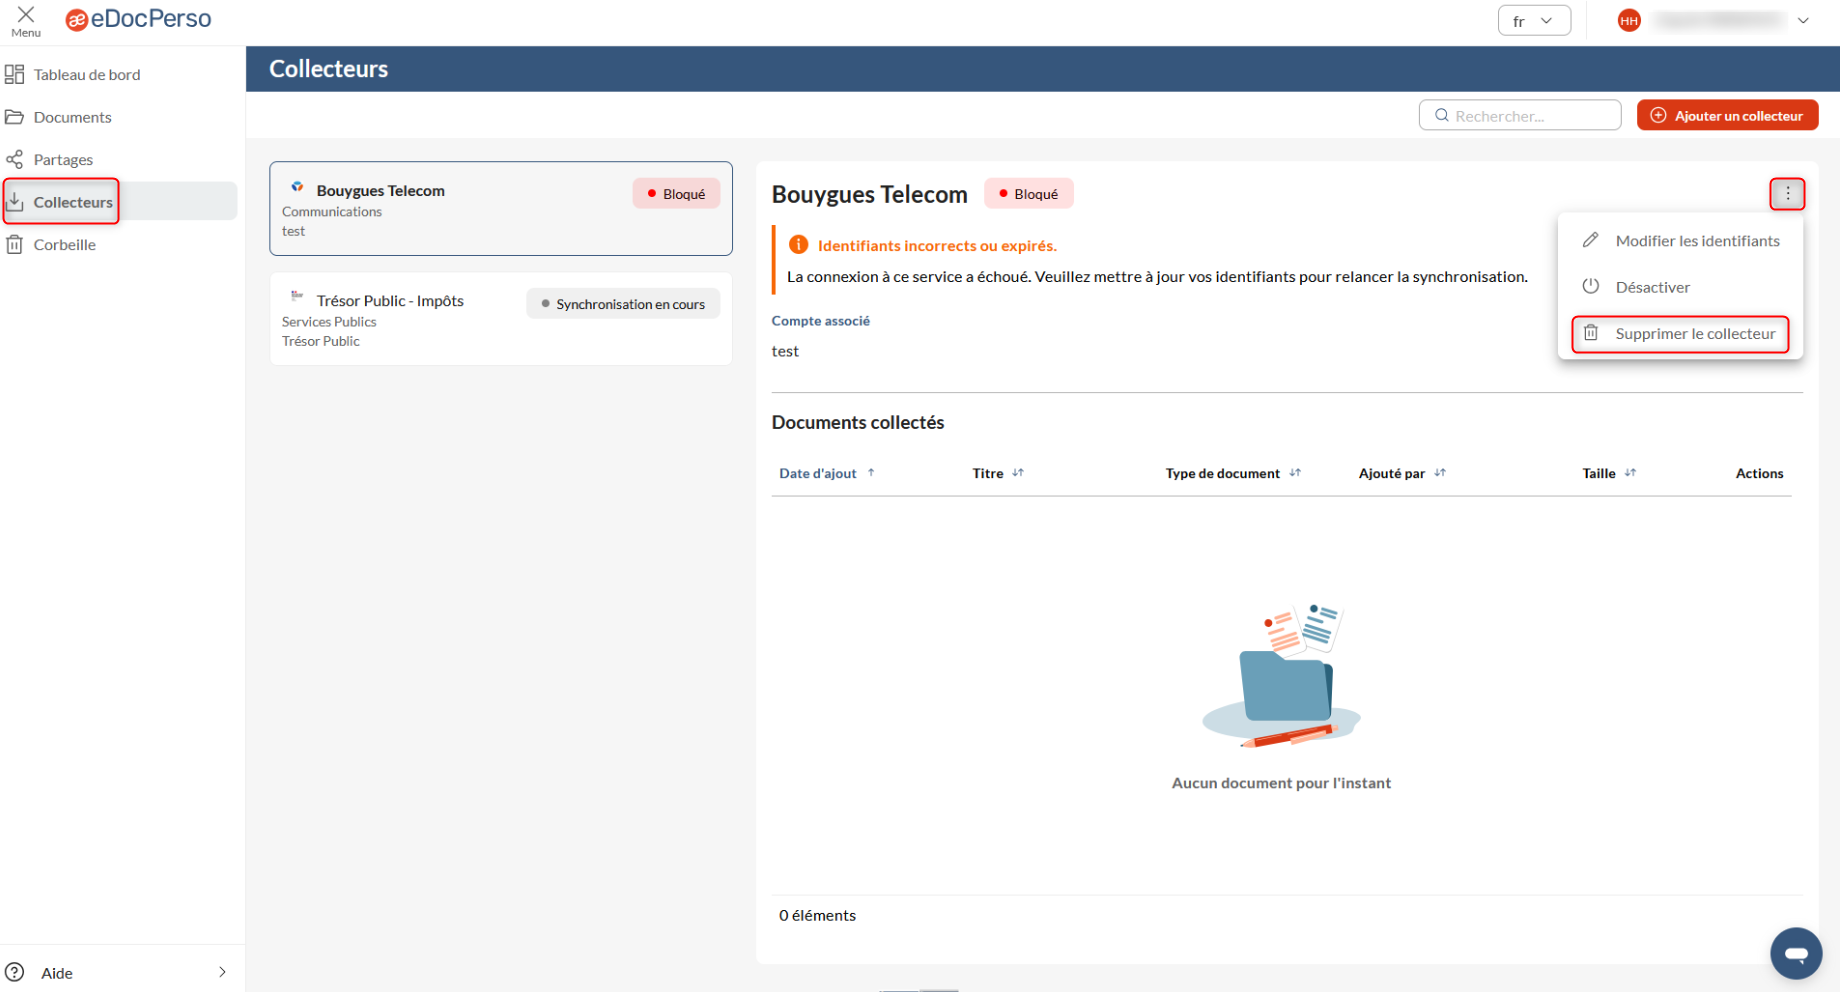Click the HH user avatar
The height and width of the screenshot is (992, 1840).
(1629, 20)
